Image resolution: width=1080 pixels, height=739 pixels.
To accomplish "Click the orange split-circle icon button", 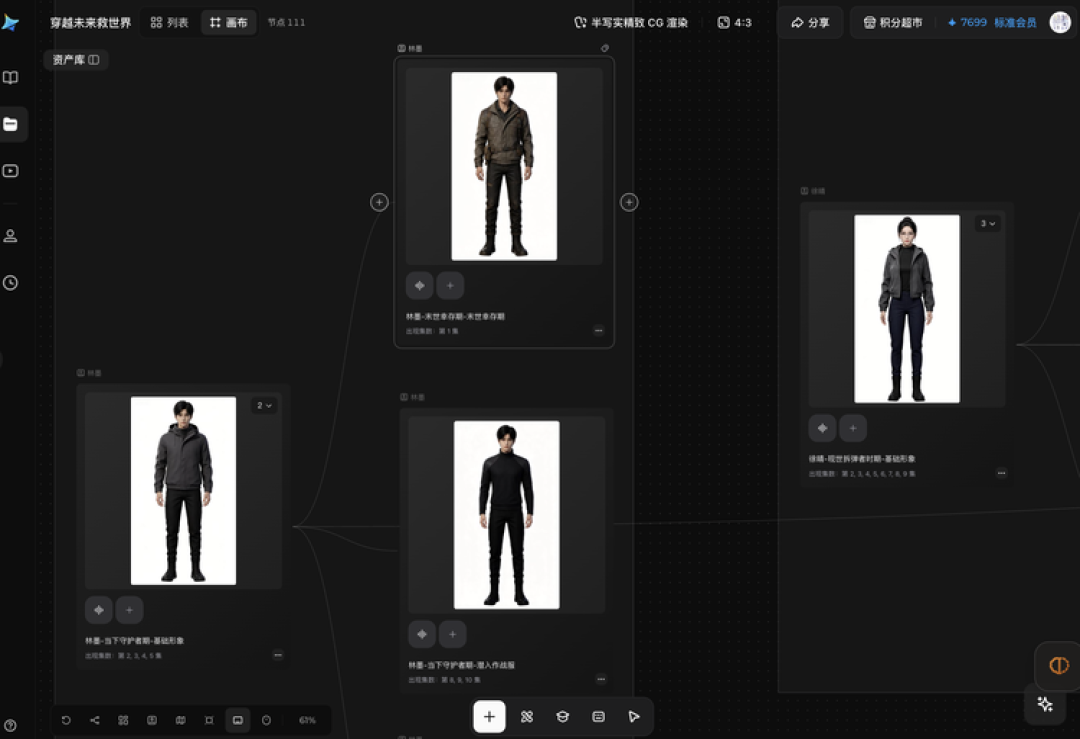I will click(1059, 665).
